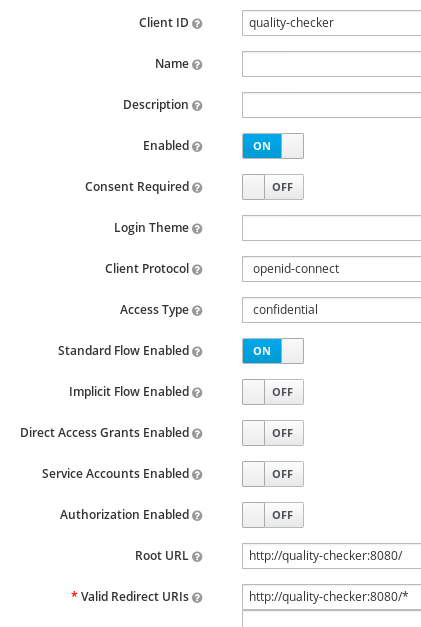Click the Root URL input field
Viewport: 421px width, 627px height.
pyautogui.click(x=331, y=556)
